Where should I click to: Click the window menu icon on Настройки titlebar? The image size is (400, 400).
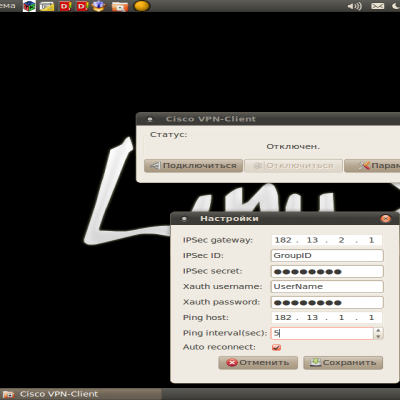coord(184,219)
